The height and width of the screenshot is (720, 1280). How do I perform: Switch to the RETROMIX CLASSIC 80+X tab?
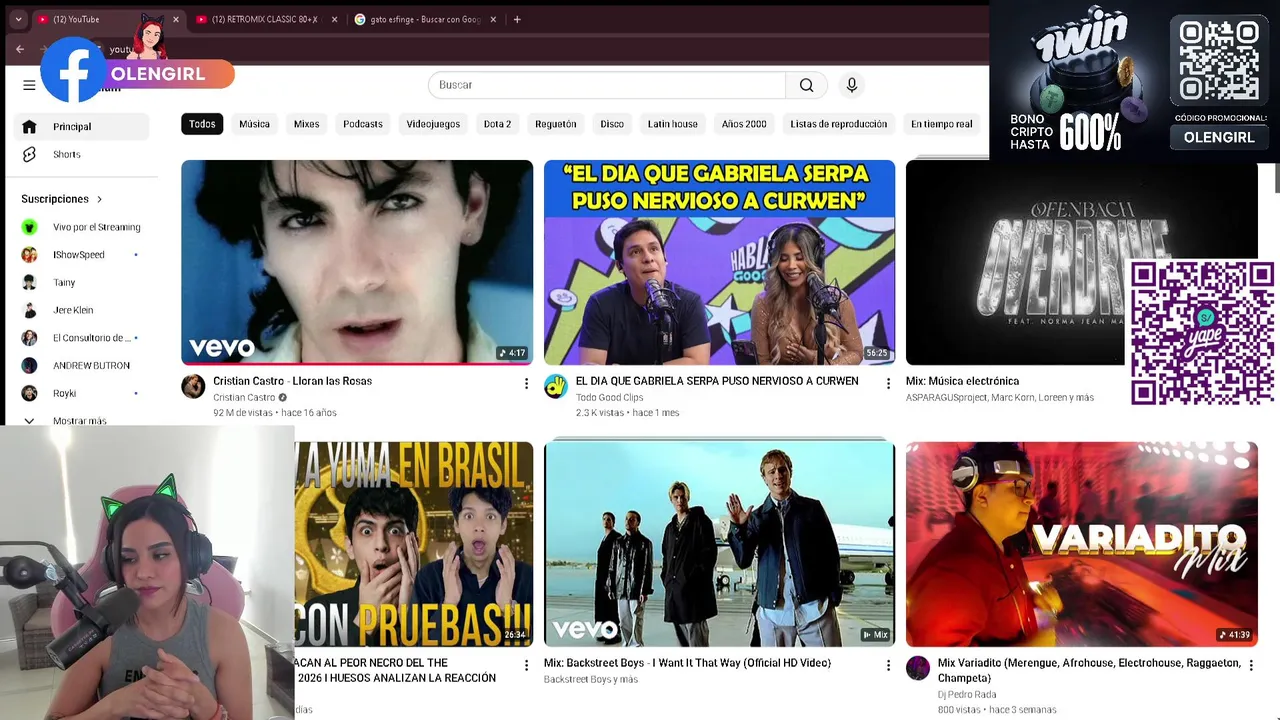tap(267, 19)
